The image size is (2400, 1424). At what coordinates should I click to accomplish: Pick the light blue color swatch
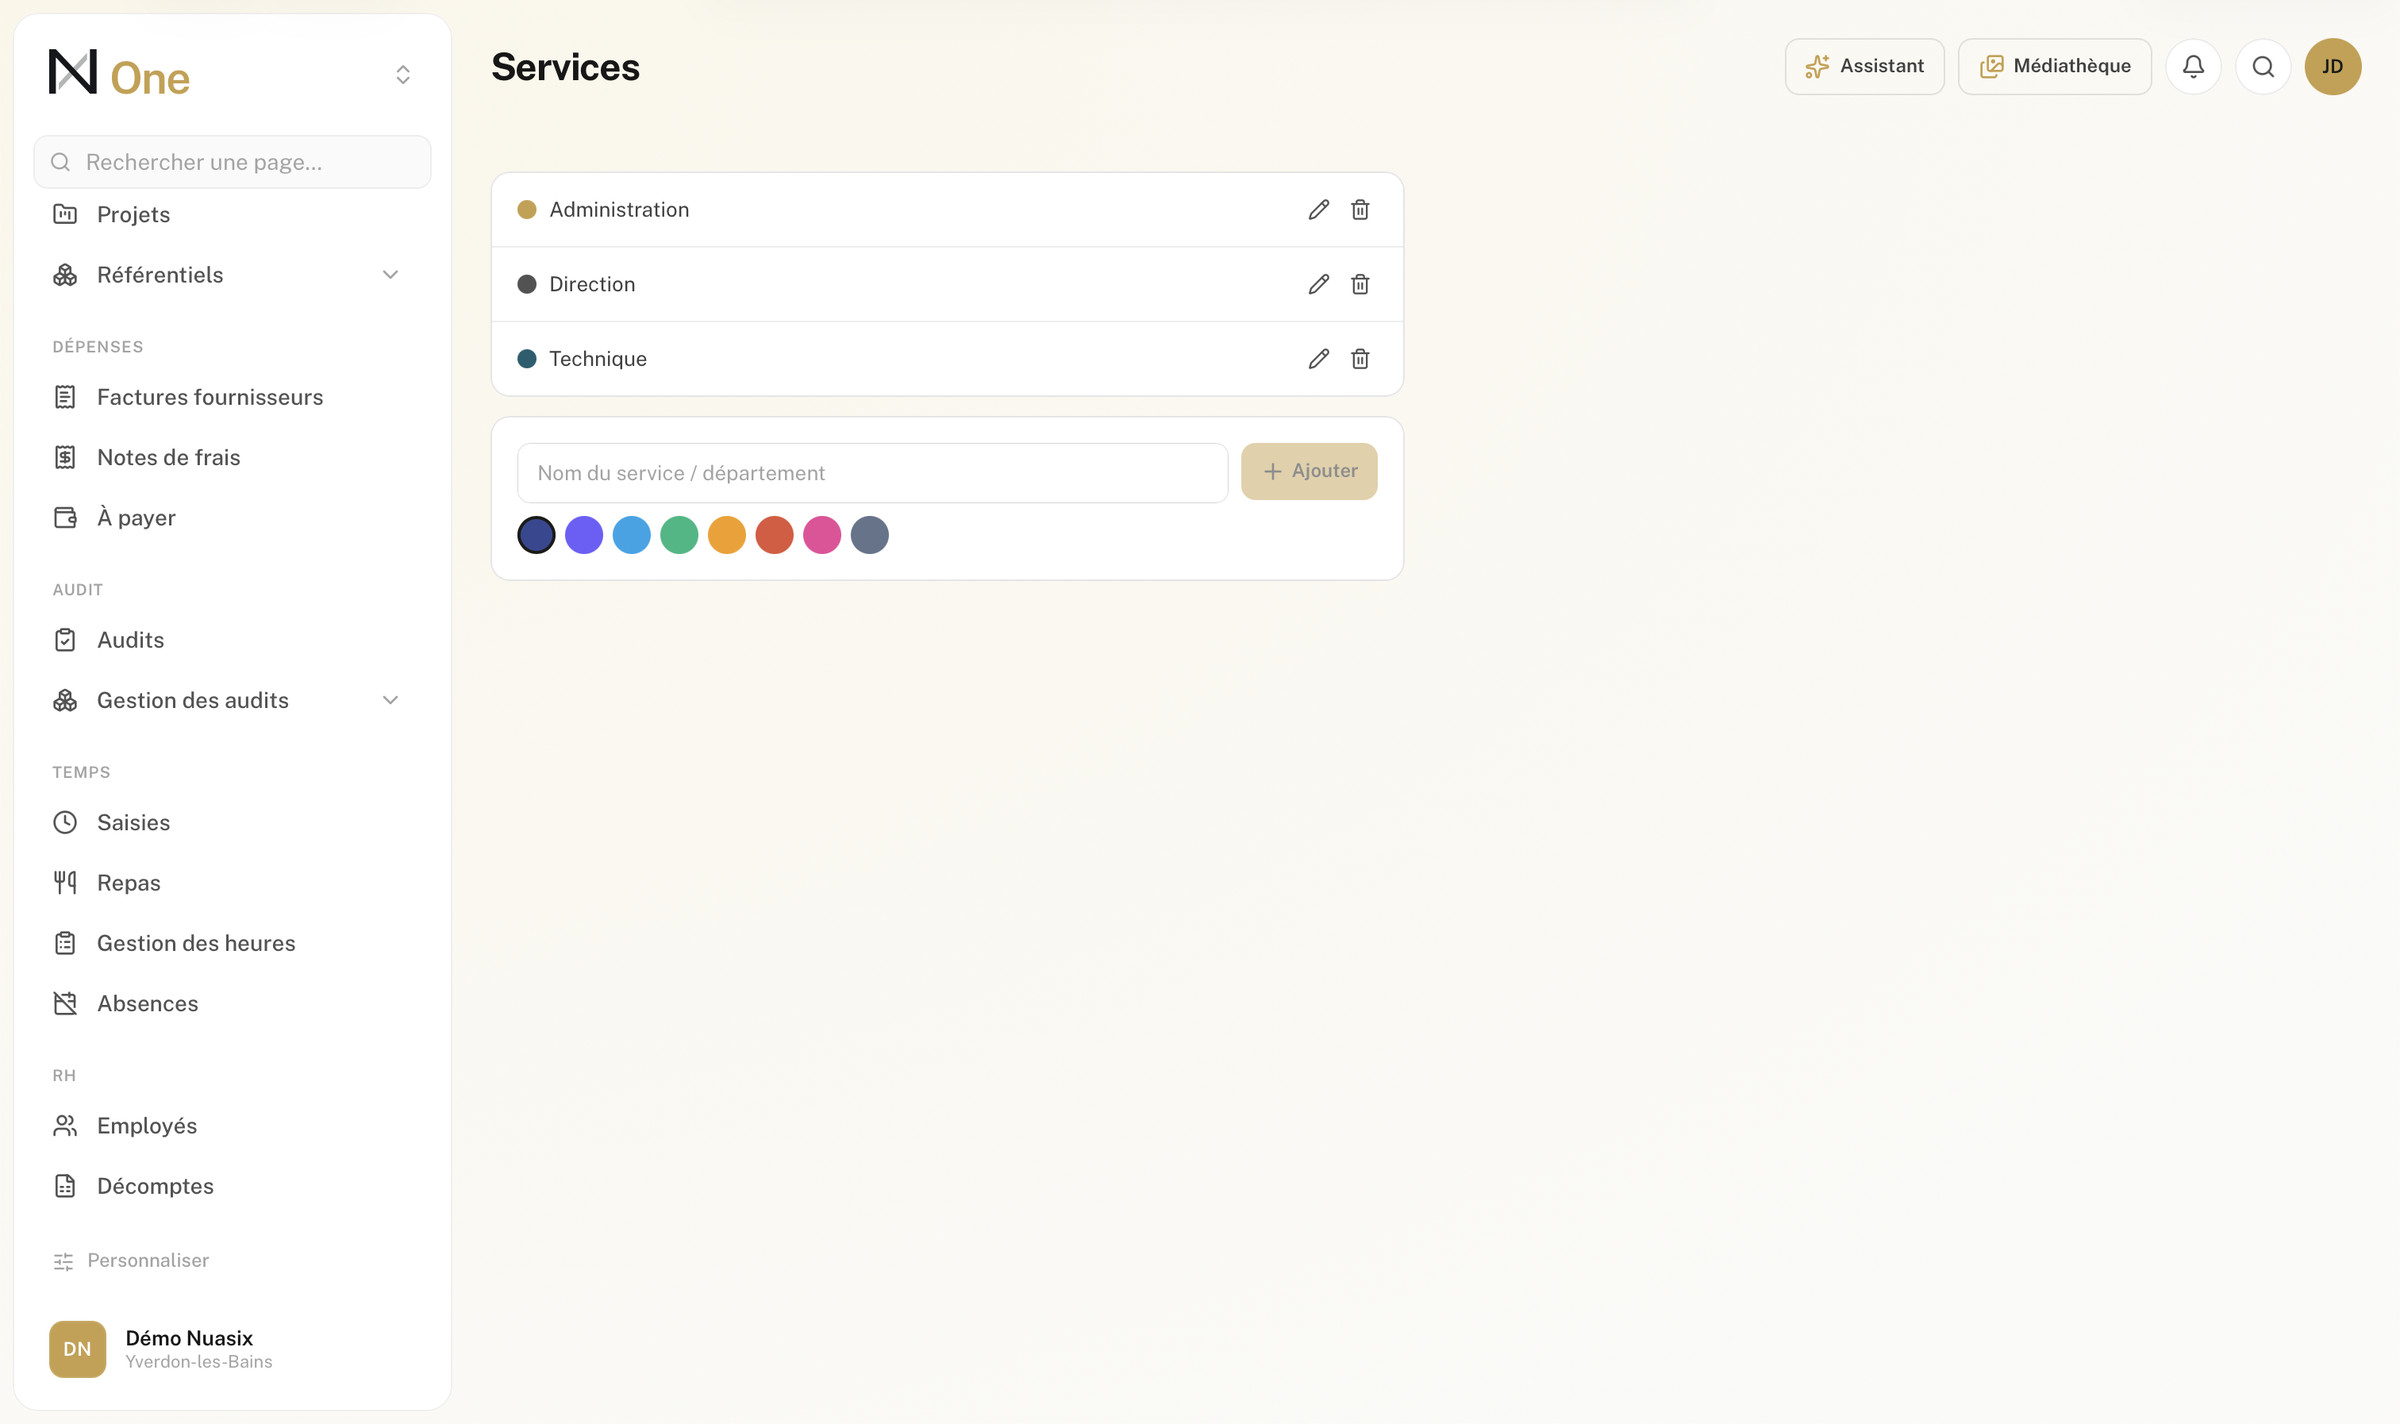coord(632,535)
